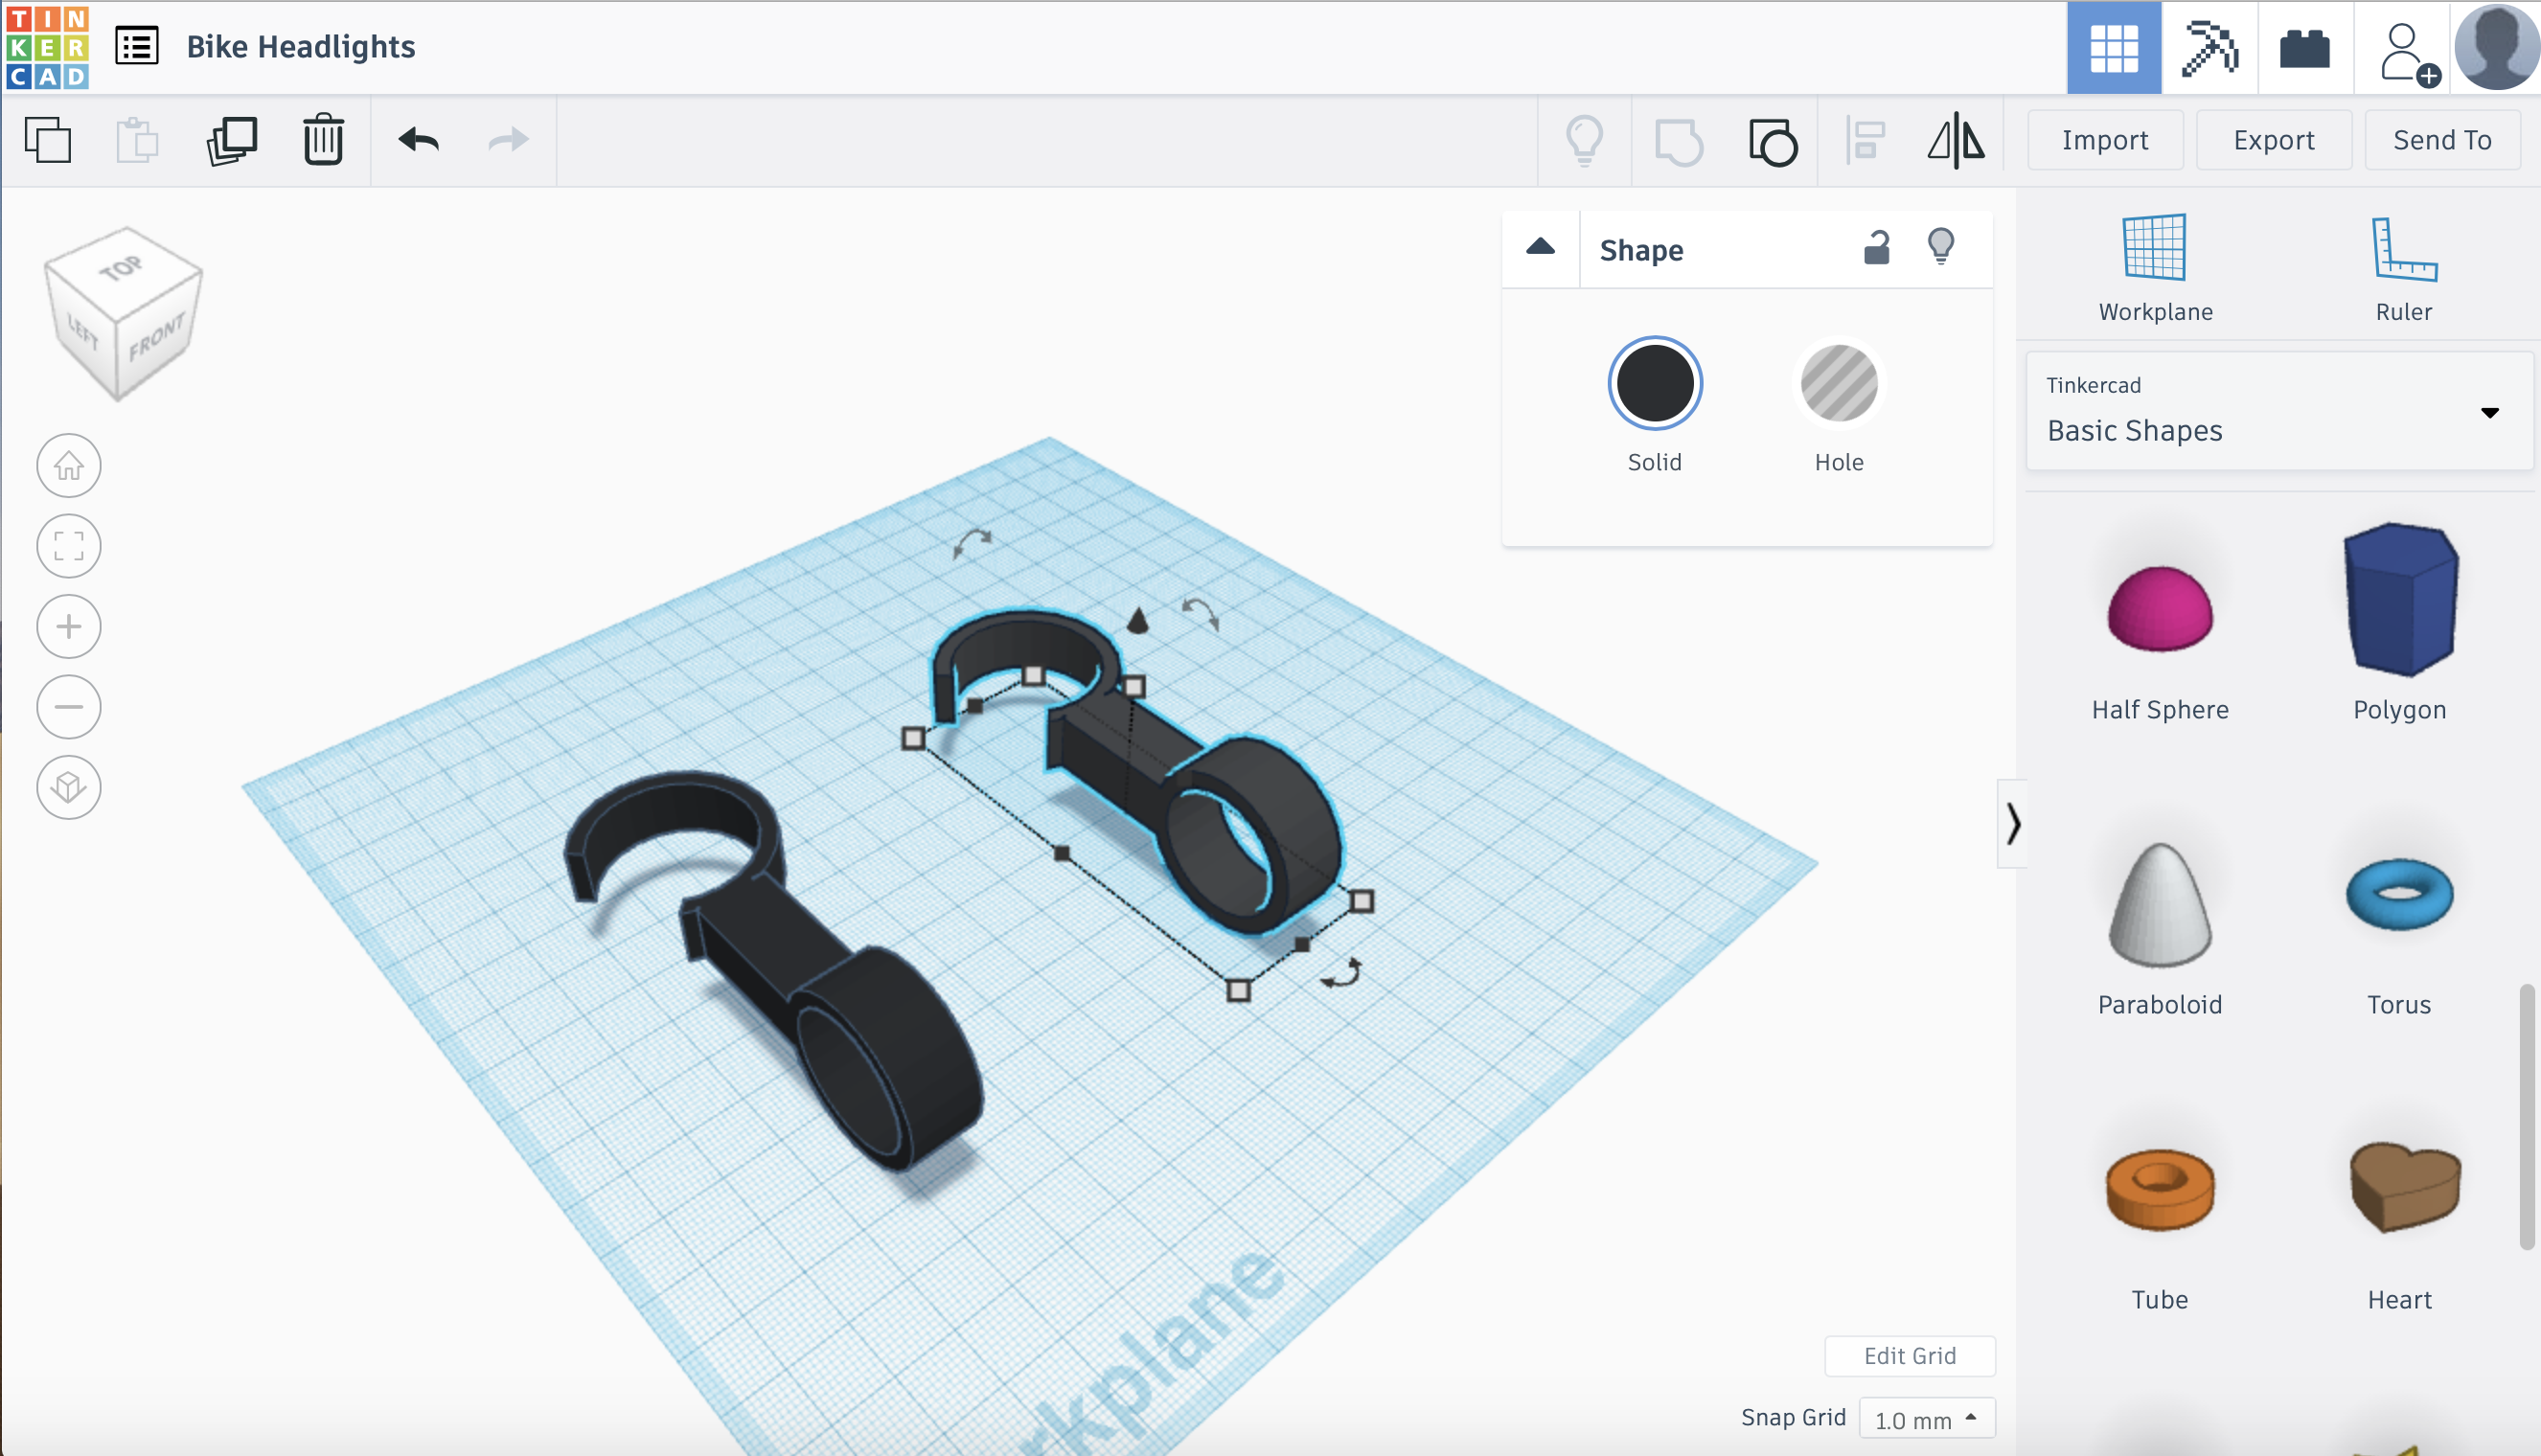Click the Mirror tool icon
Viewport: 2541px width, 1456px height.
click(x=1955, y=140)
